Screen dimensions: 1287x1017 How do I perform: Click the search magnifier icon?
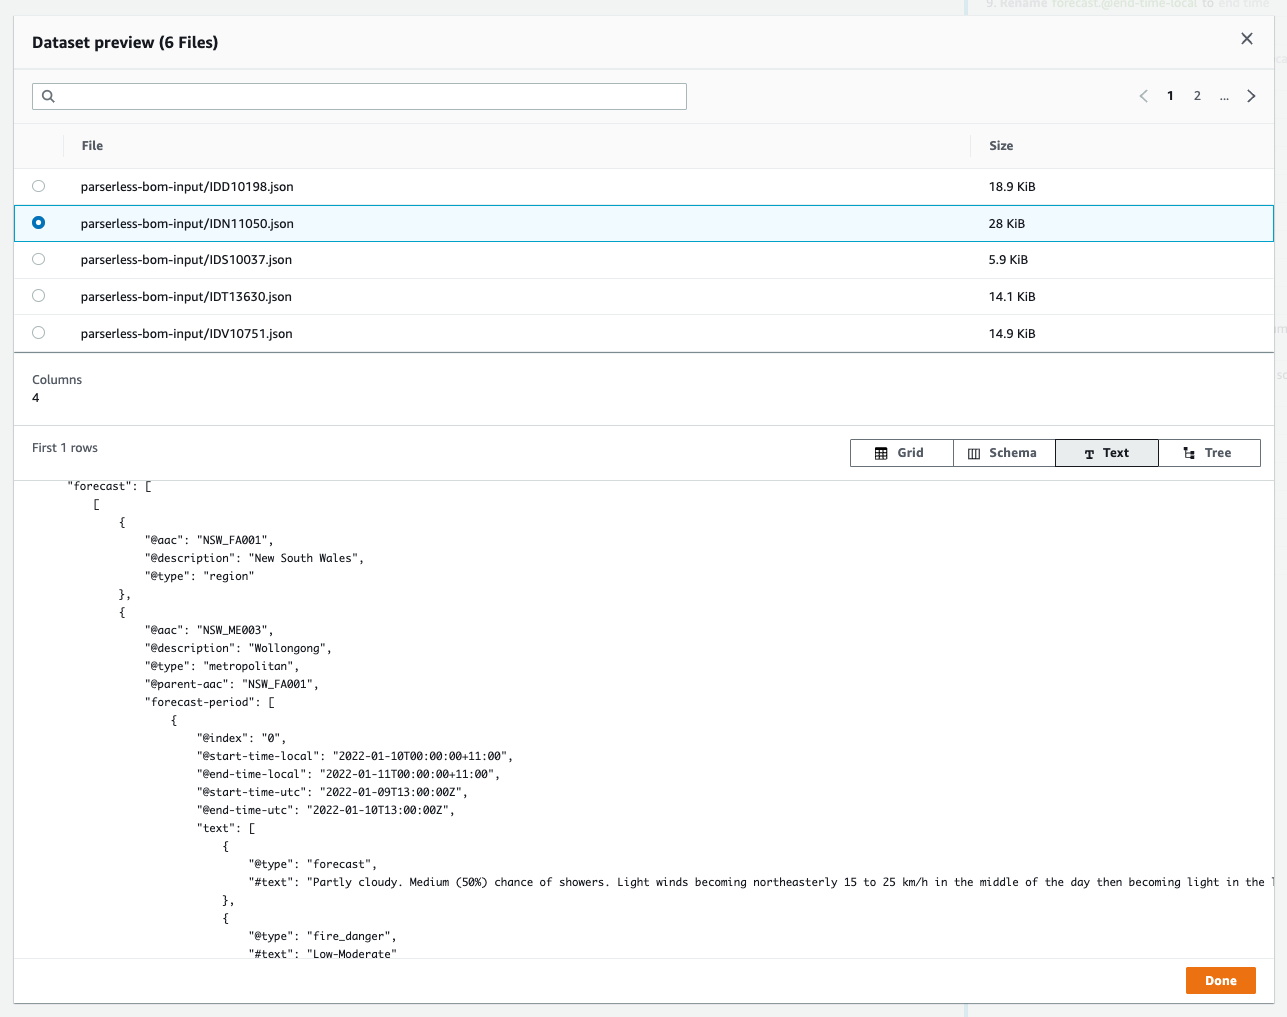click(48, 96)
